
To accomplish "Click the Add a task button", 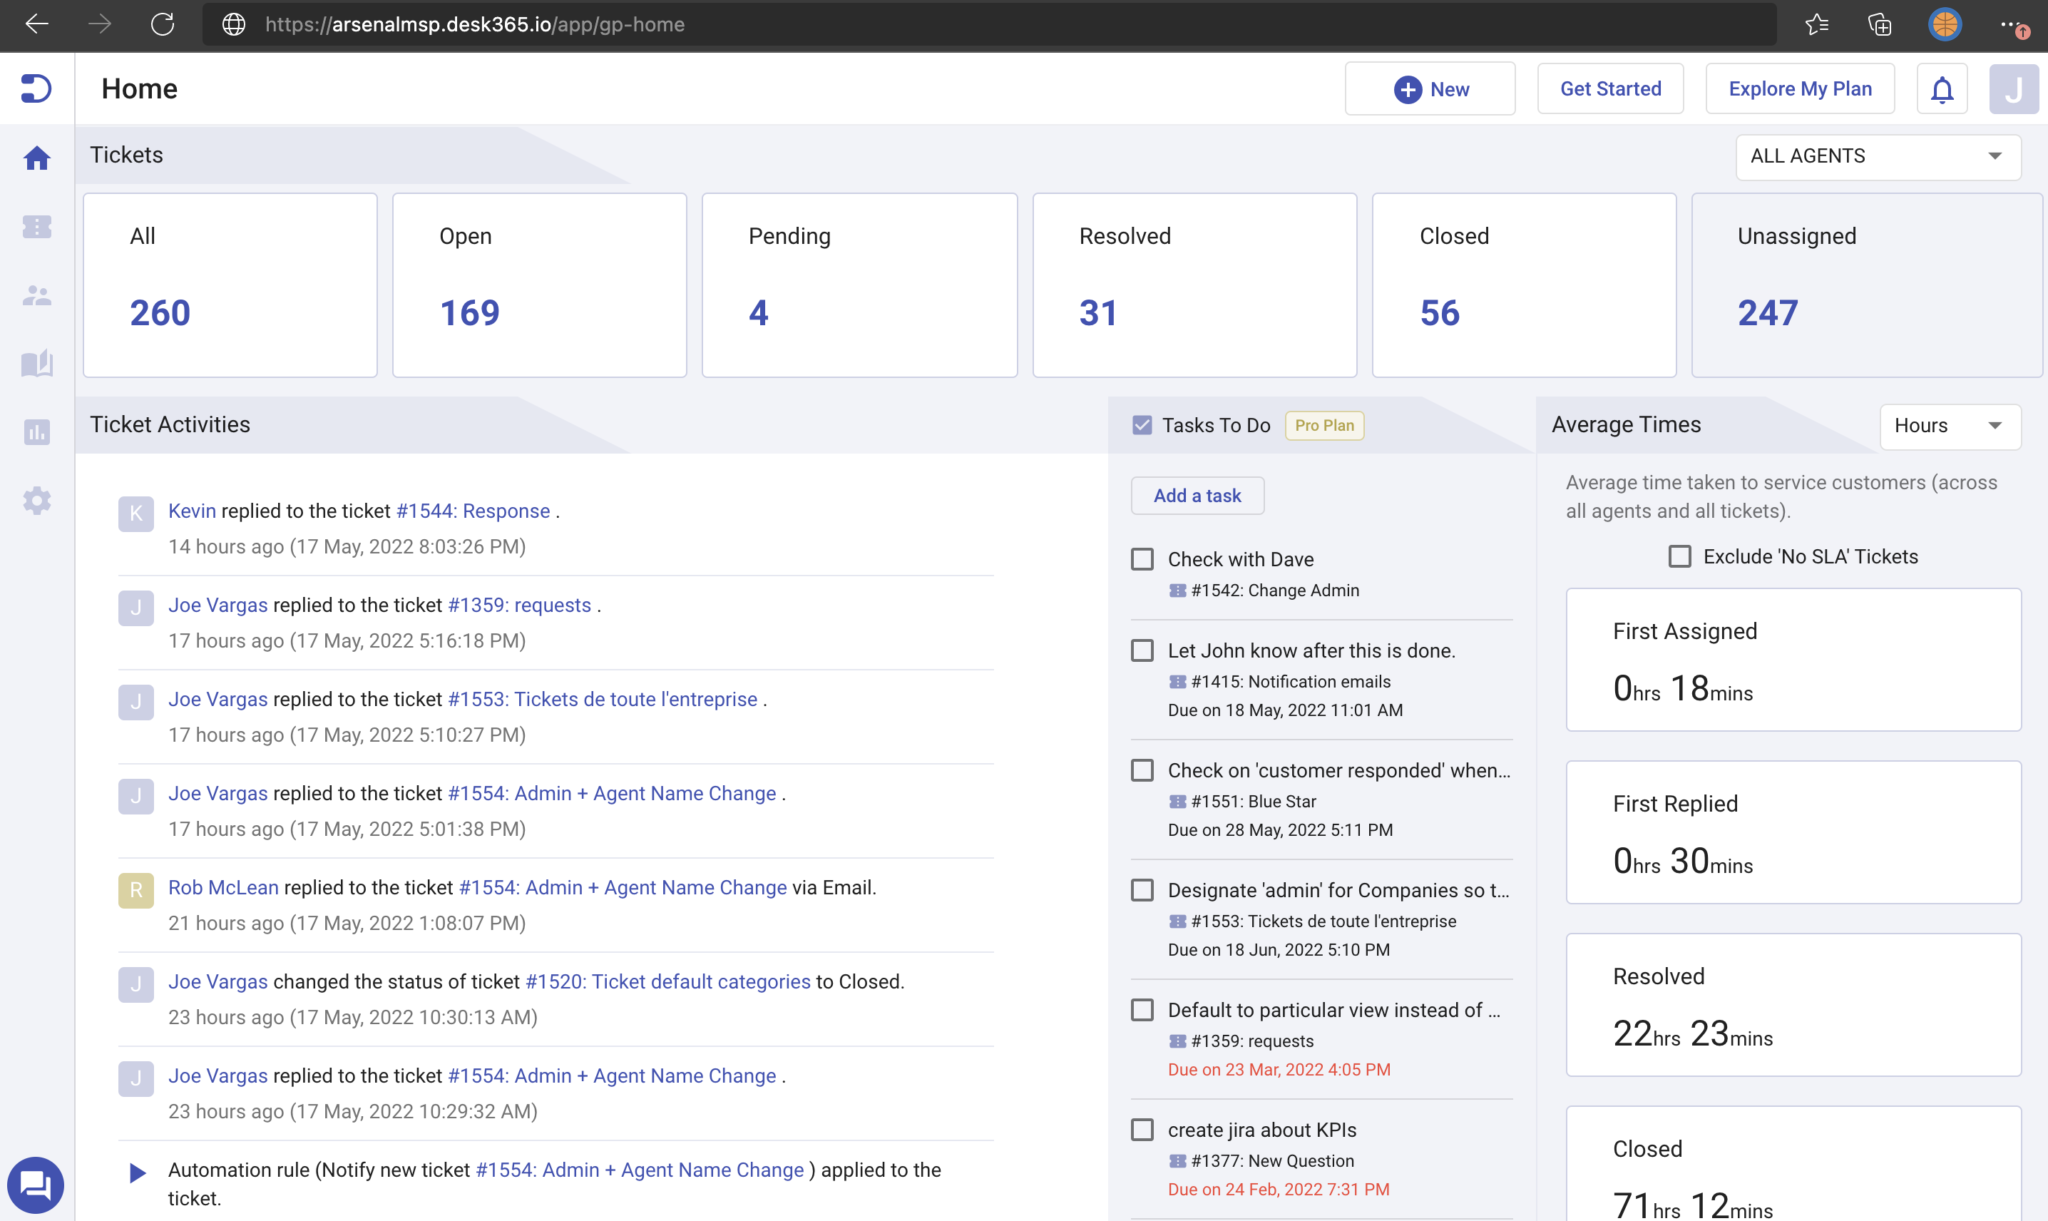I will [x=1197, y=495].
